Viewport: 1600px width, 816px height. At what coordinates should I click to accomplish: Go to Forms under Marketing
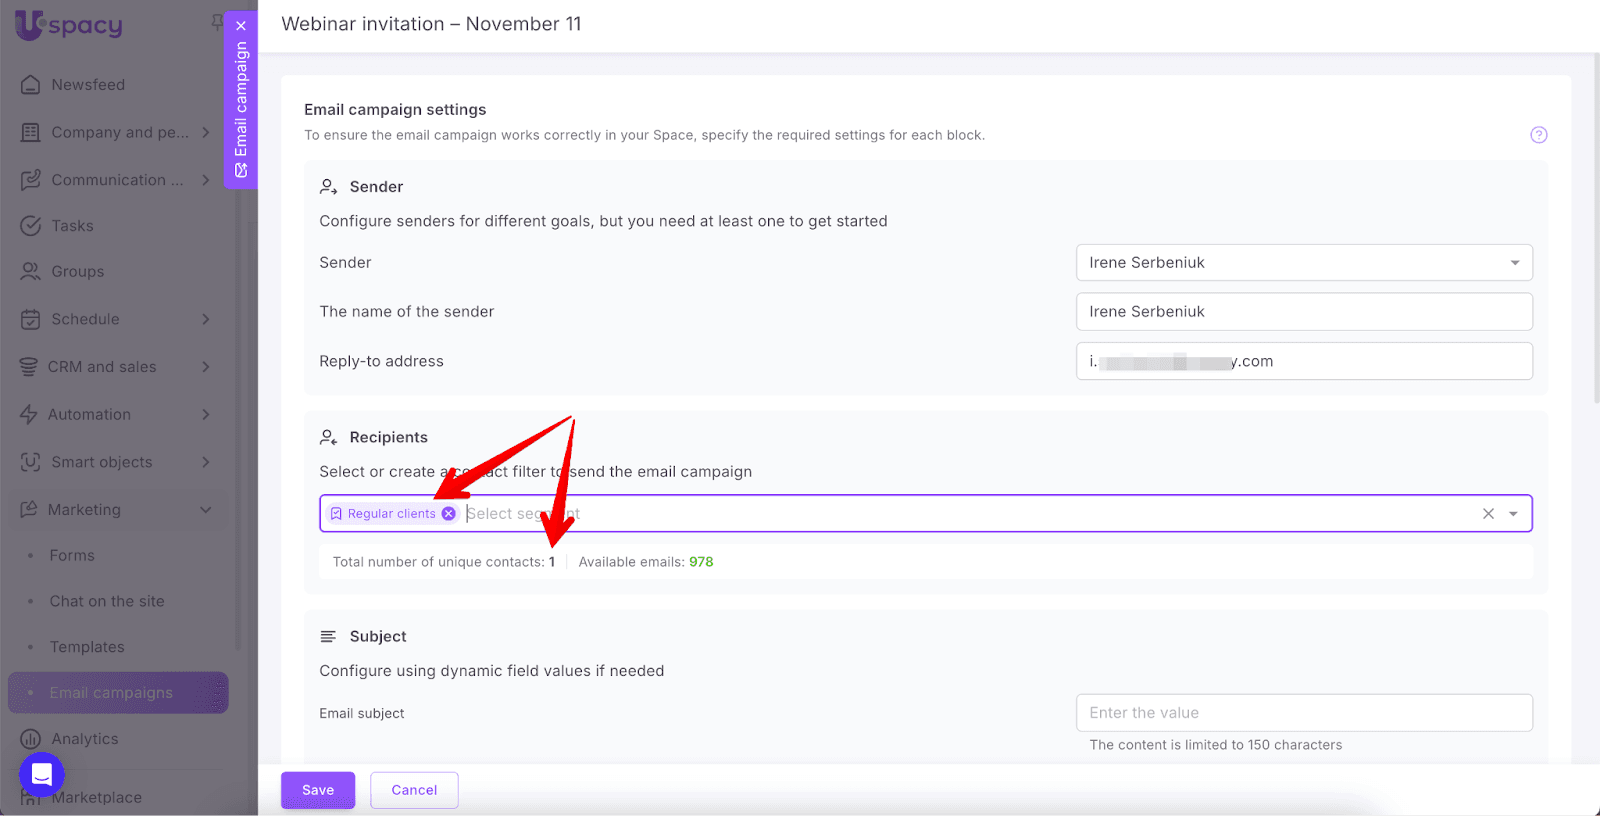72,555
